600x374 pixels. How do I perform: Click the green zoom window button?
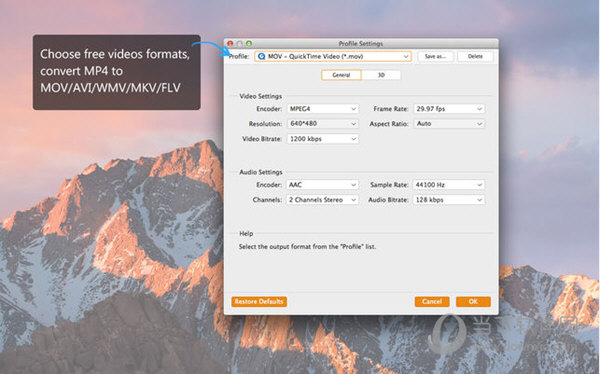(249, 44)
